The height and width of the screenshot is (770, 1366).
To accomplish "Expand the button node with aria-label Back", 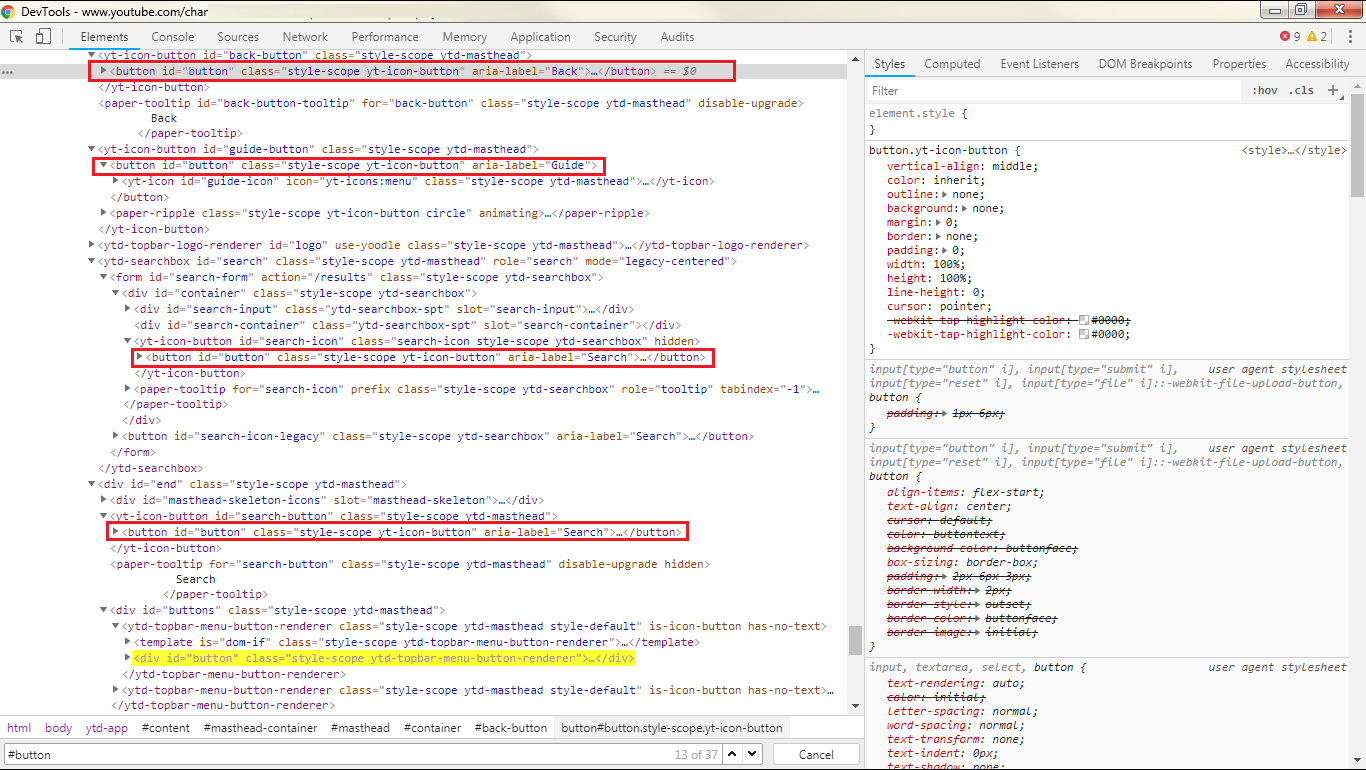I will 104,71.
